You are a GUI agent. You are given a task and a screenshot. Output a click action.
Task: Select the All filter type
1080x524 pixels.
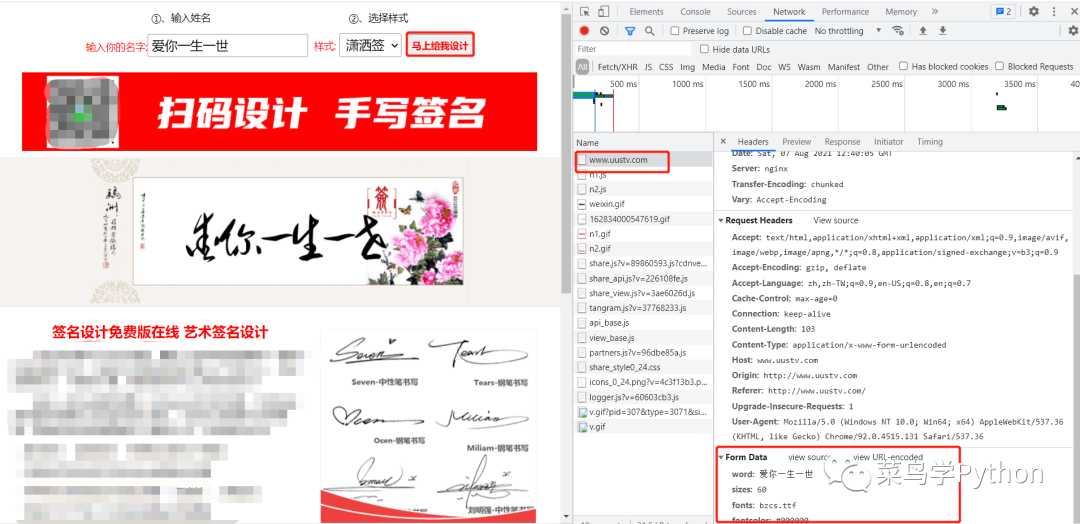583,67
